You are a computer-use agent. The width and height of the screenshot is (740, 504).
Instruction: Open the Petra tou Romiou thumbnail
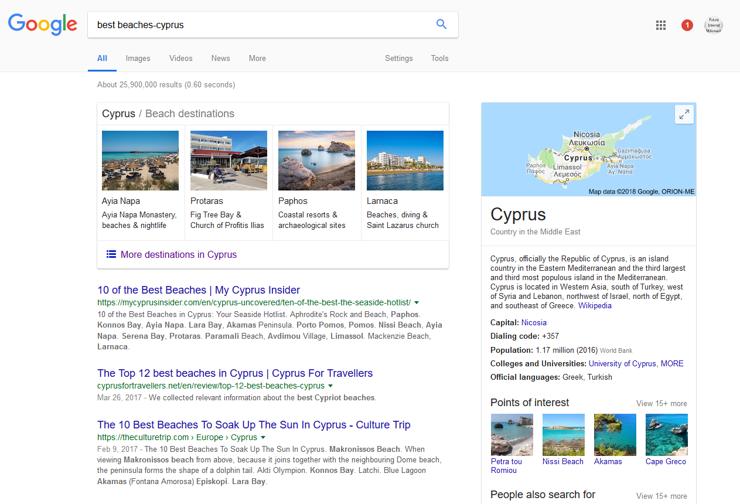(512, 435)
